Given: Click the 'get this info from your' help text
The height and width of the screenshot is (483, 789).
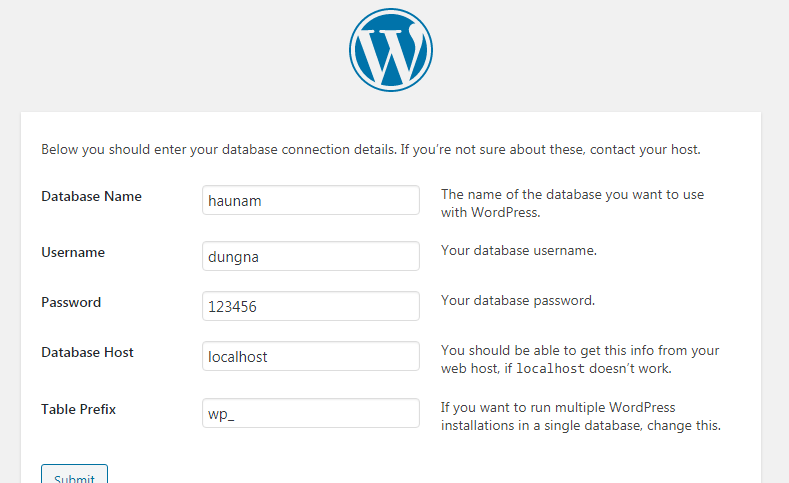Looking at the screenshot, I should click(580, 359).
